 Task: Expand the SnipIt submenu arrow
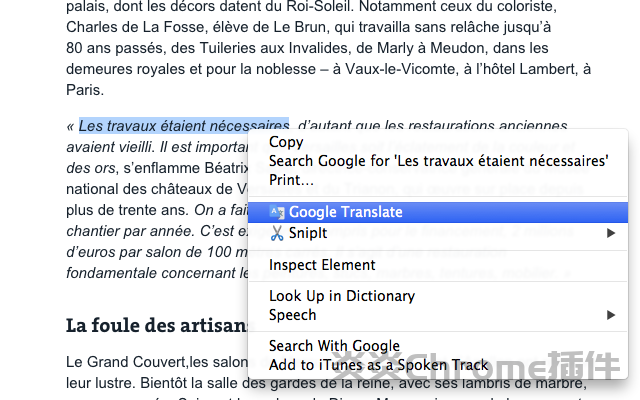click(x=611, y=233)
